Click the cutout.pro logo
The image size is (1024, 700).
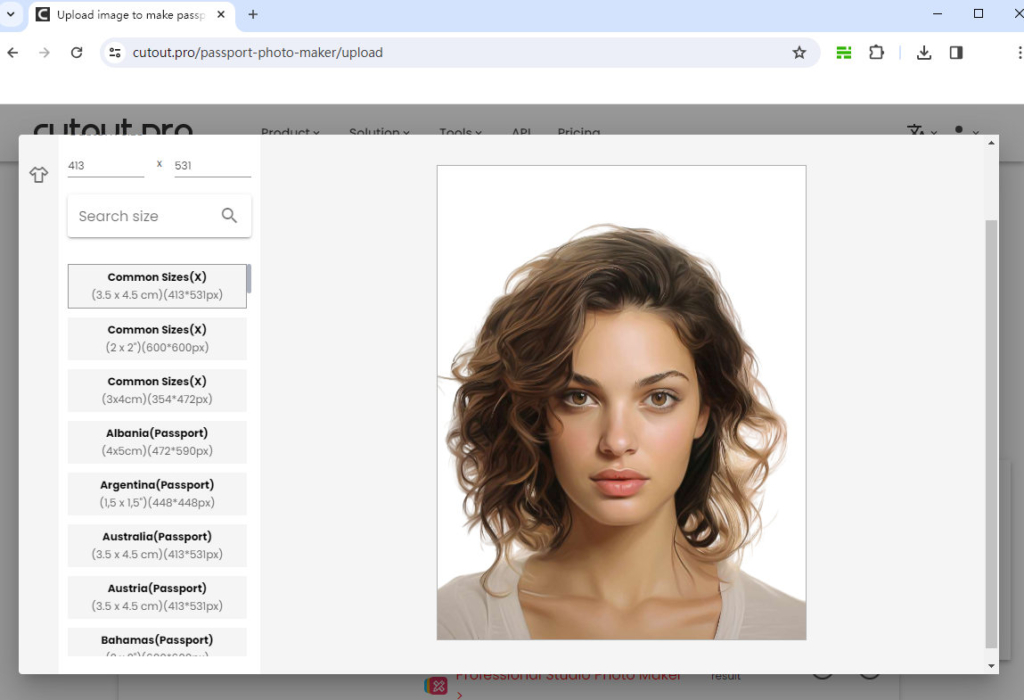pyautogui.click(x=113, y=127)
